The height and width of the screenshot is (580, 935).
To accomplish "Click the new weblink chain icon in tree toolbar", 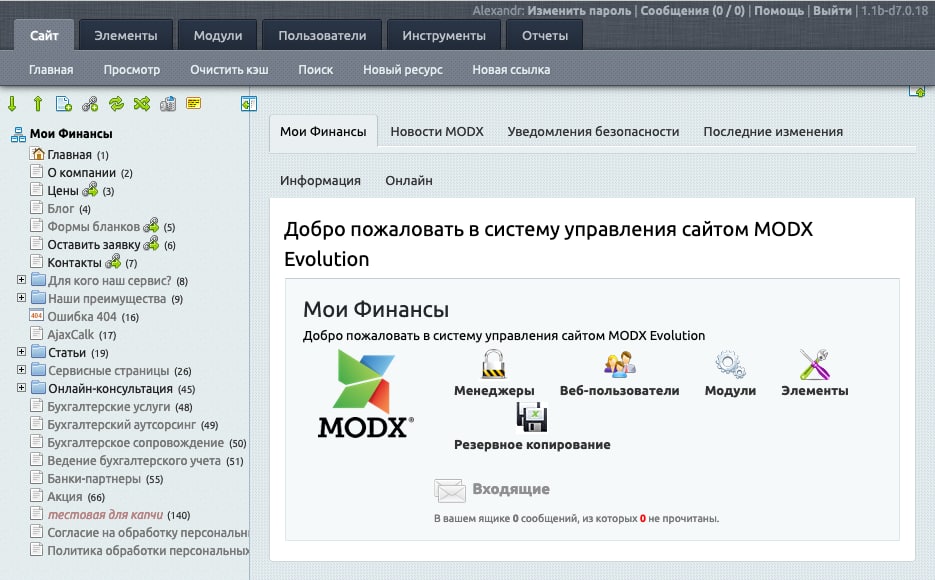I will pyautogui.click(x=90, y=104).
